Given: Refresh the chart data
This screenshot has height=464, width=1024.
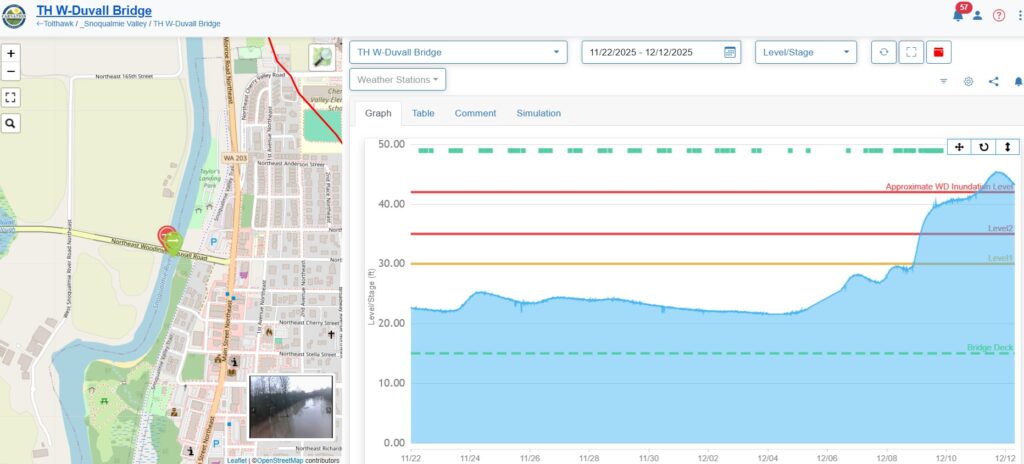Looking at the screenshot, I should click(883, 52).
